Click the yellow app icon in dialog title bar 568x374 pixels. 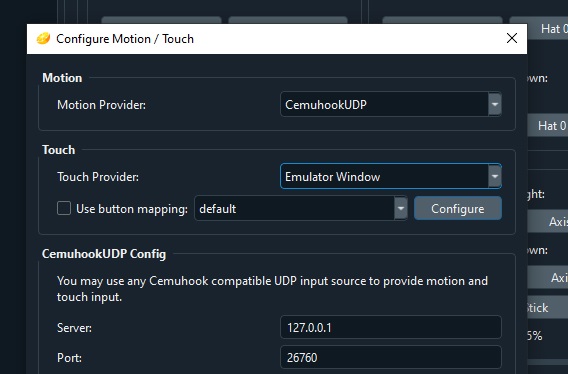click(43, 38)
